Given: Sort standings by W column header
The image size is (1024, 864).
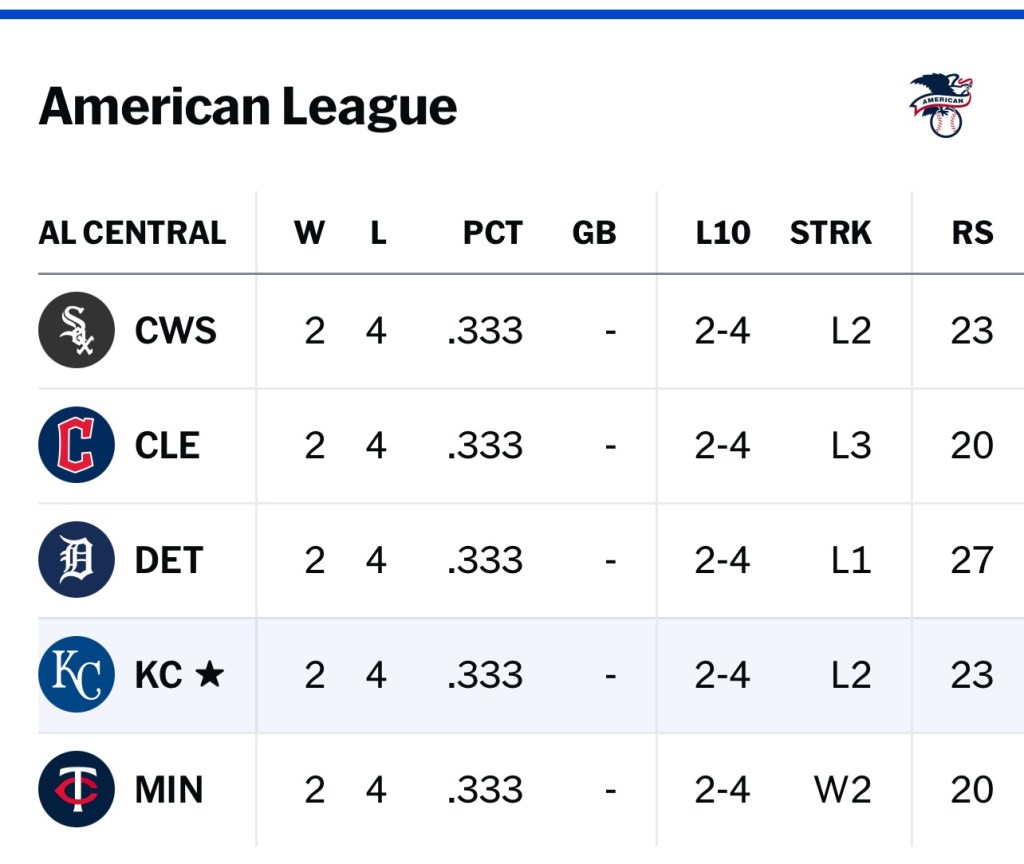Looking at the screenshot, I should (x=309, y=233).
